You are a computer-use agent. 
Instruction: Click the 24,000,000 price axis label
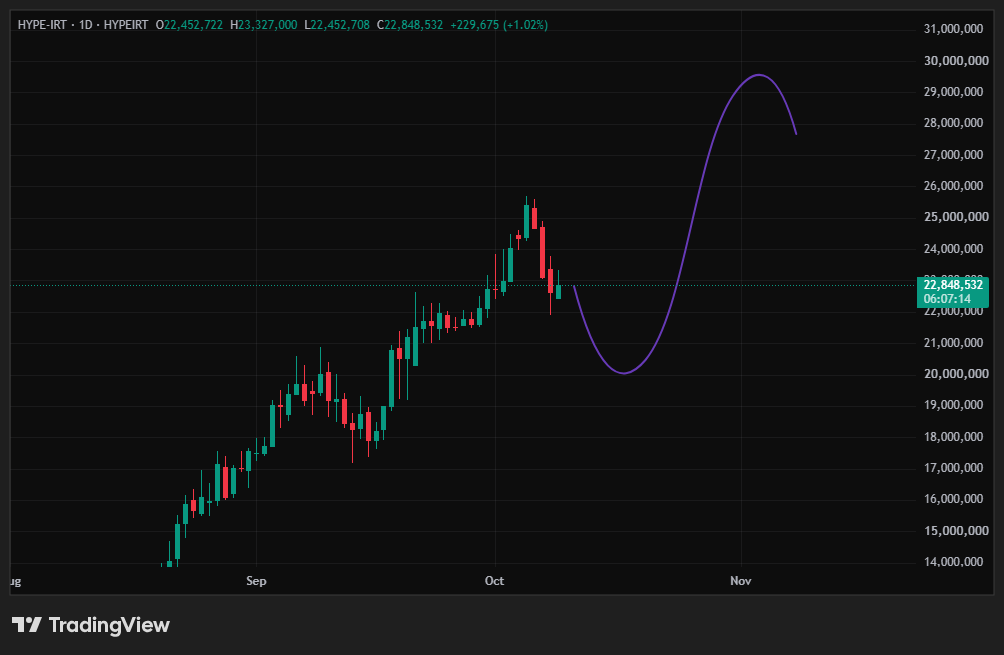click(x=953, y=248)
